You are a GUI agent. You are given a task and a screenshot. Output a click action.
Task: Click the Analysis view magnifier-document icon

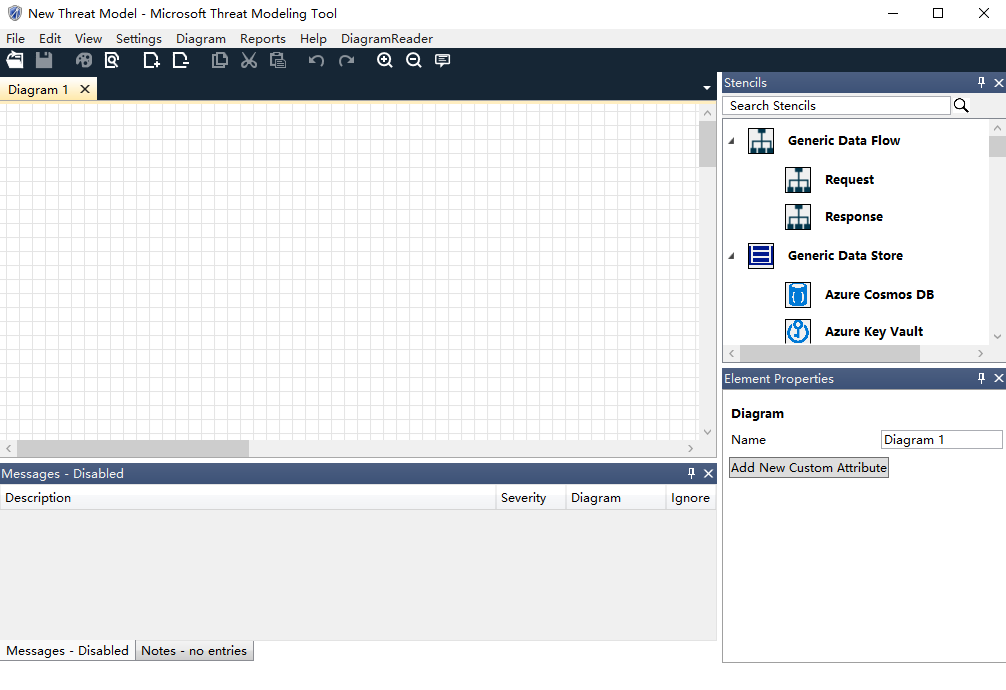click(x=112, y=61)
